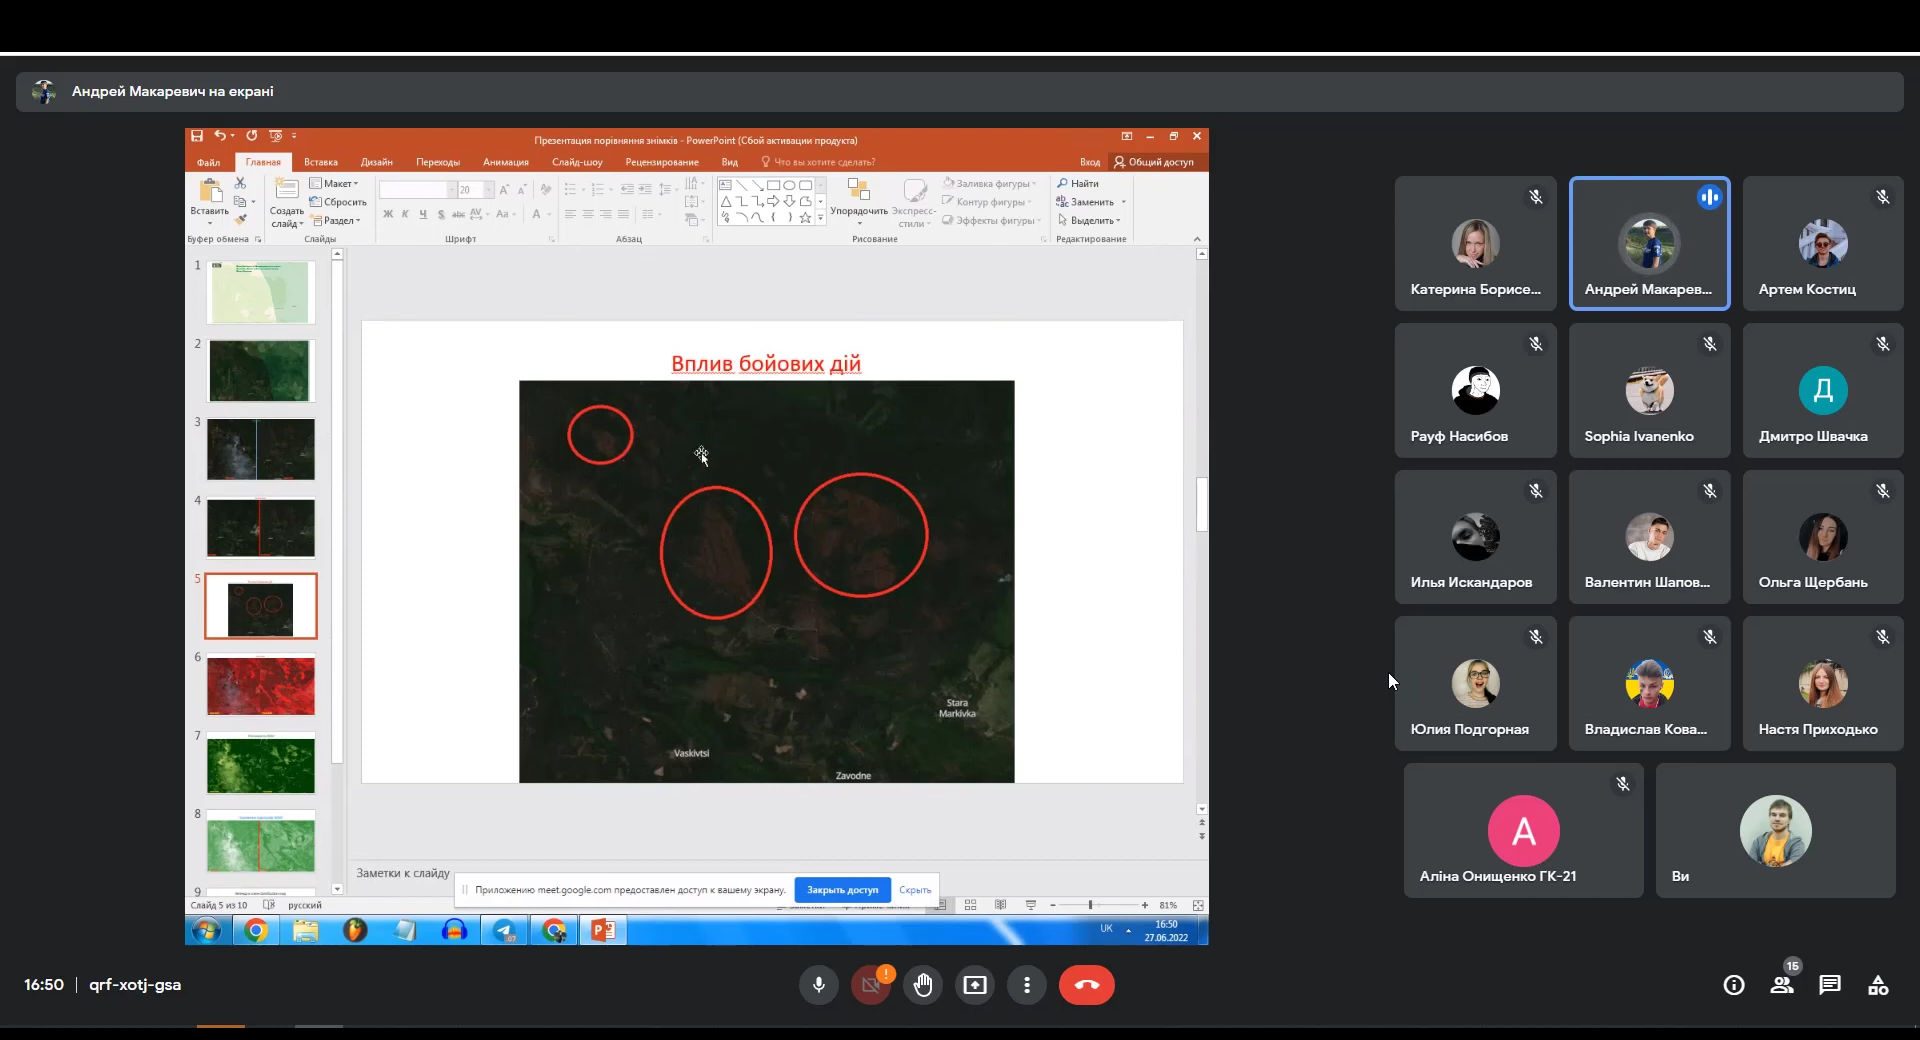Show the participants list
The width and height of the screenshot is (1920, 1040).
click(1781, 985)
